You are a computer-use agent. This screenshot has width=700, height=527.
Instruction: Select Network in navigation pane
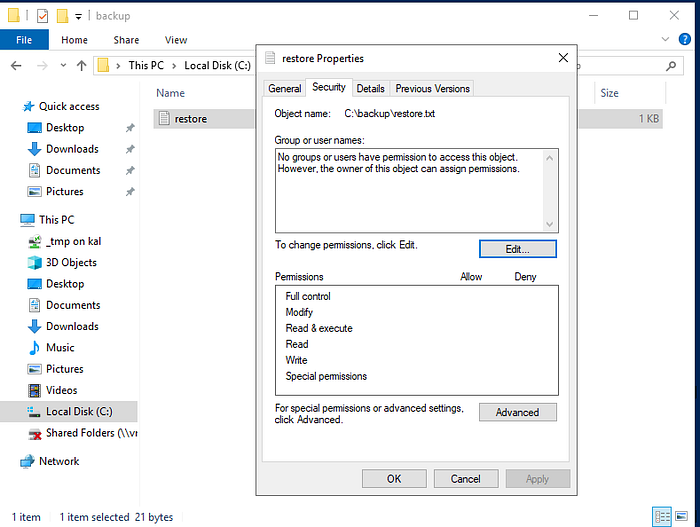click(59, 461)
